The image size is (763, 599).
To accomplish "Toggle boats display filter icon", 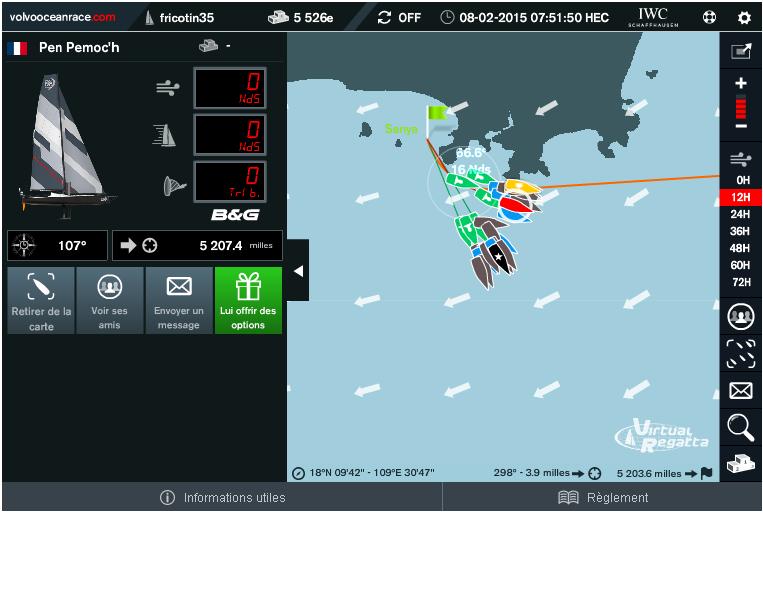I will [x=741, y=354].
